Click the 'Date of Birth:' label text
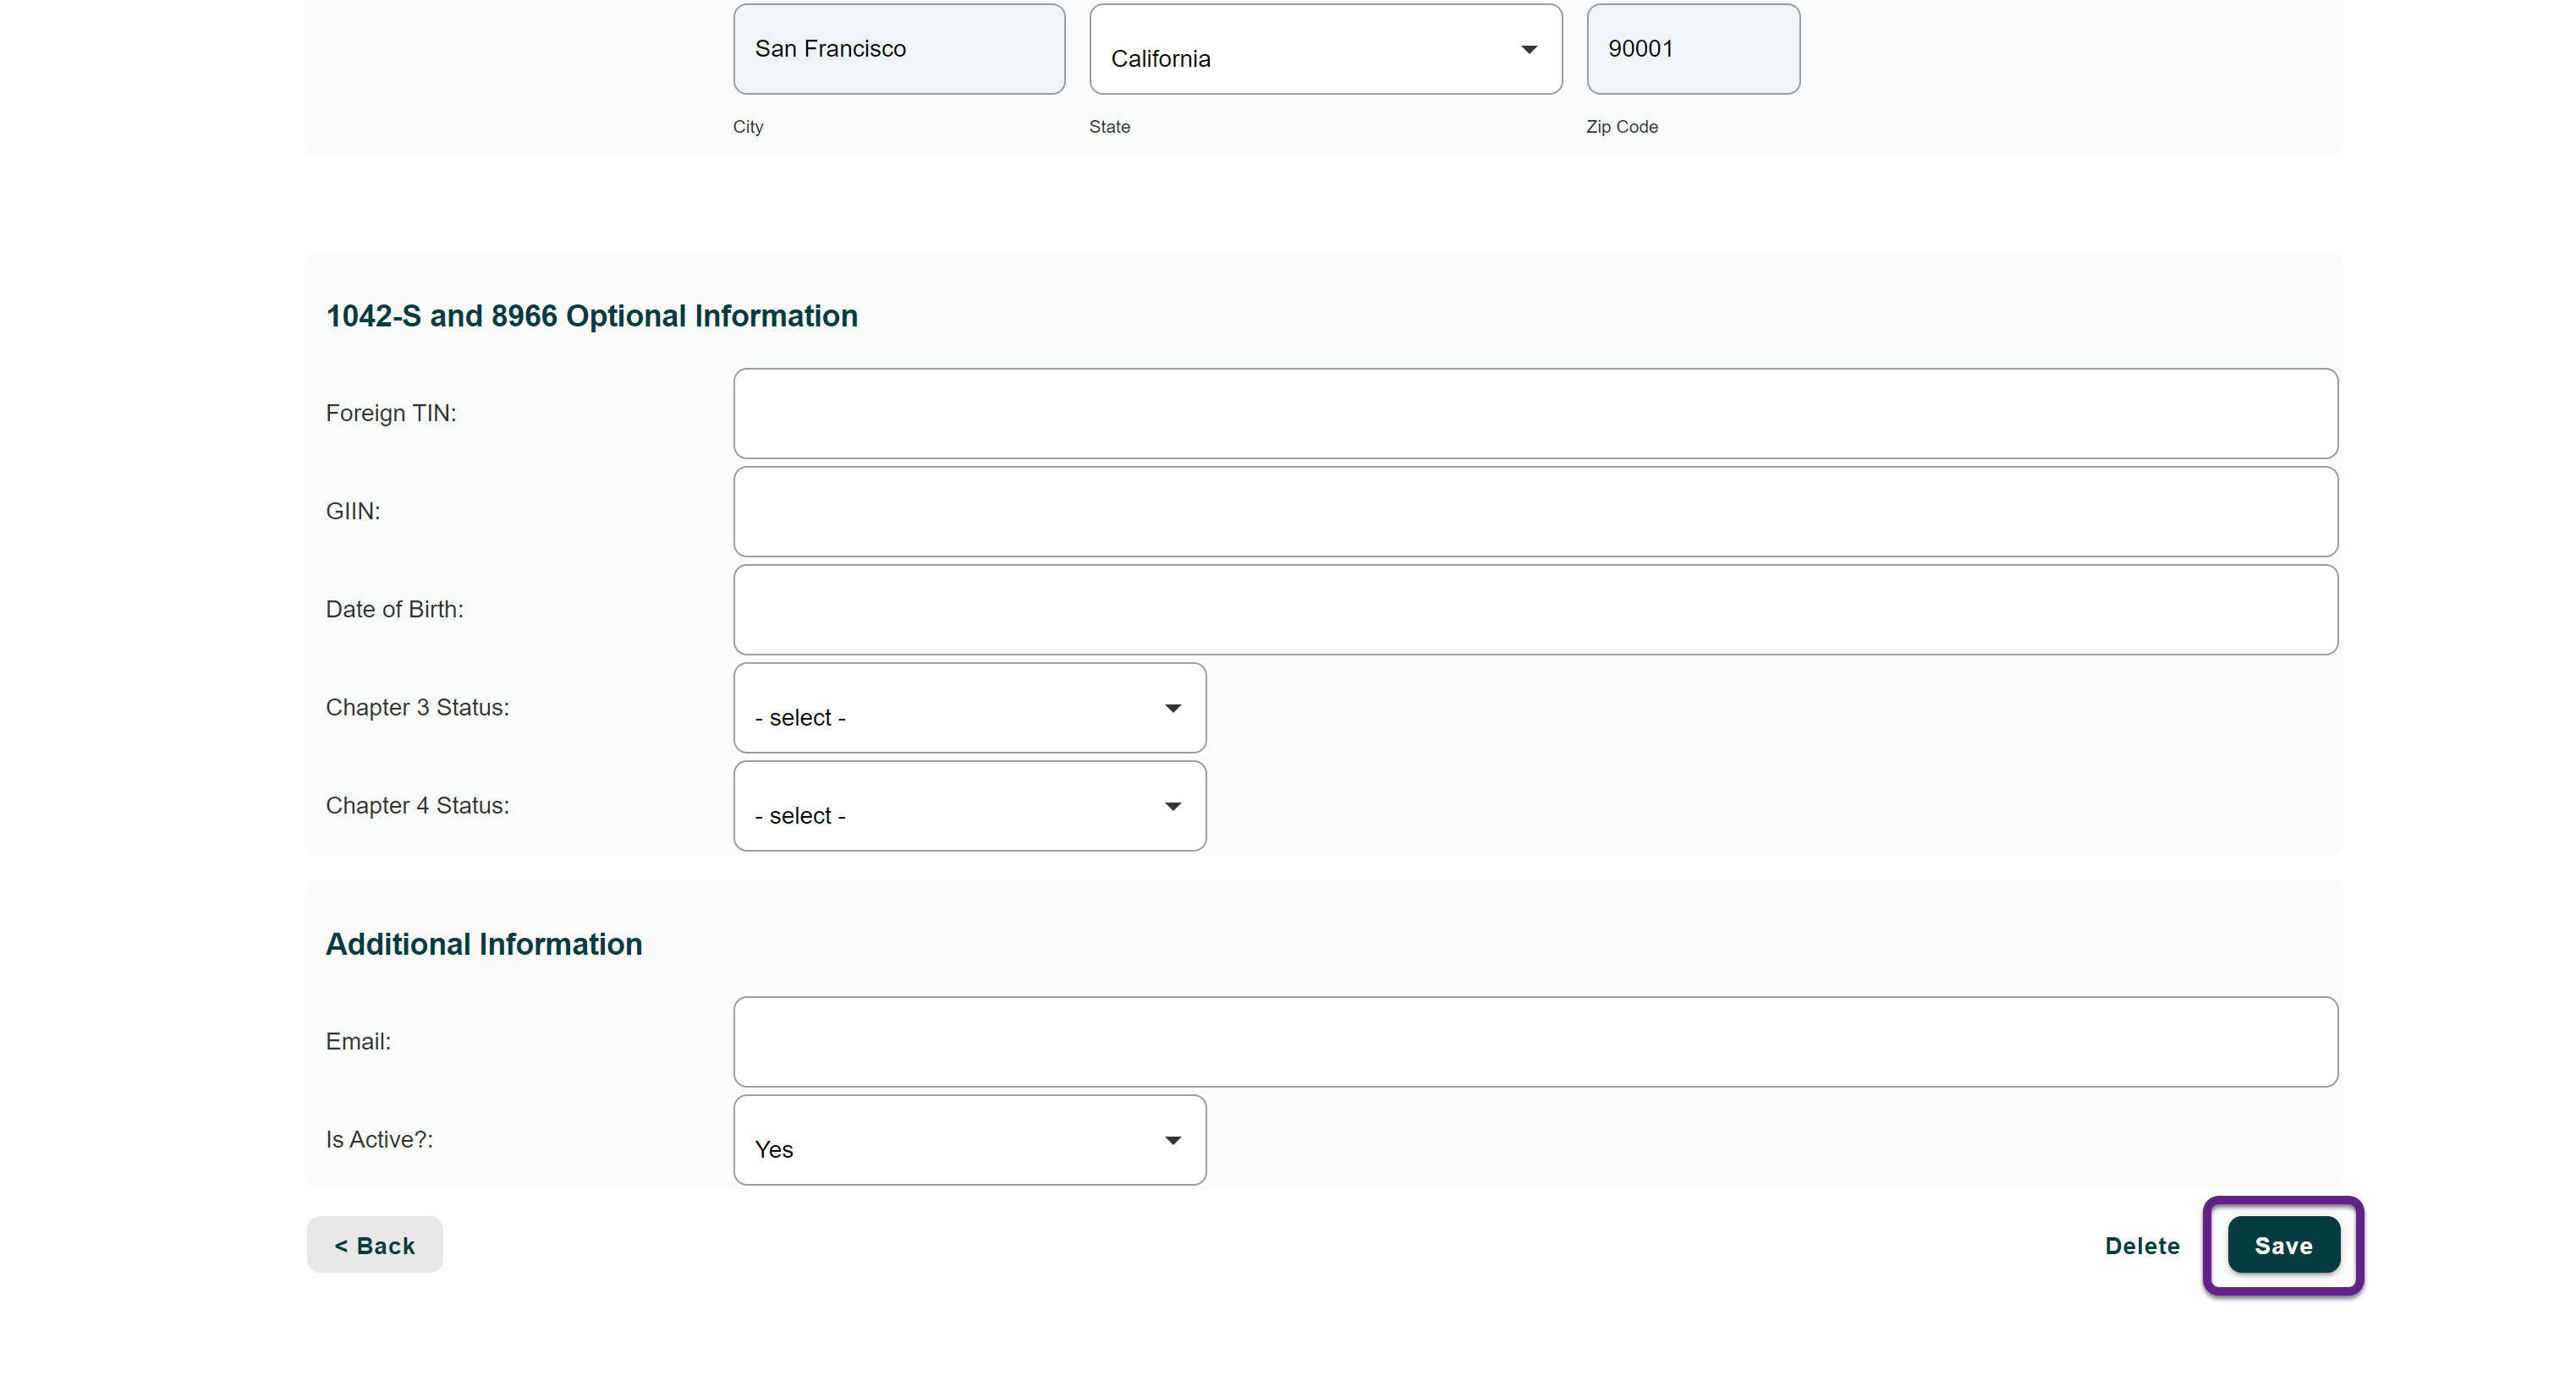The width and height of the screenshot is (2576, 1381). (394, 609)
